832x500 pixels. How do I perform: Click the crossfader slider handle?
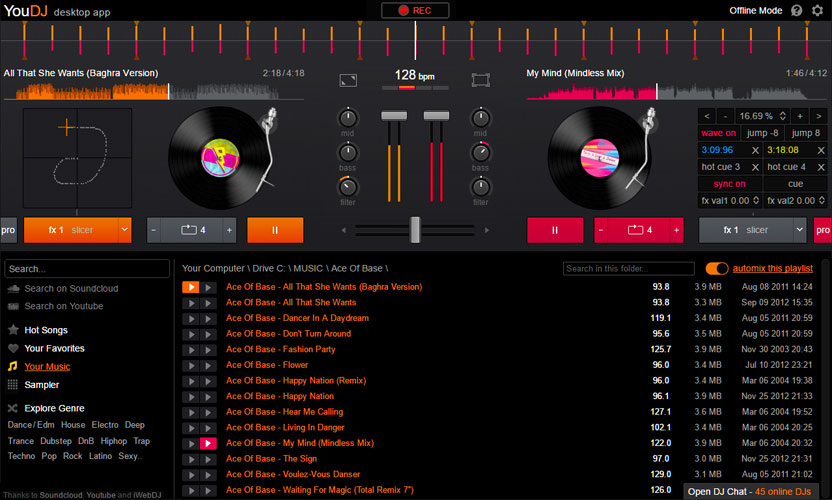tap(415, 230)
